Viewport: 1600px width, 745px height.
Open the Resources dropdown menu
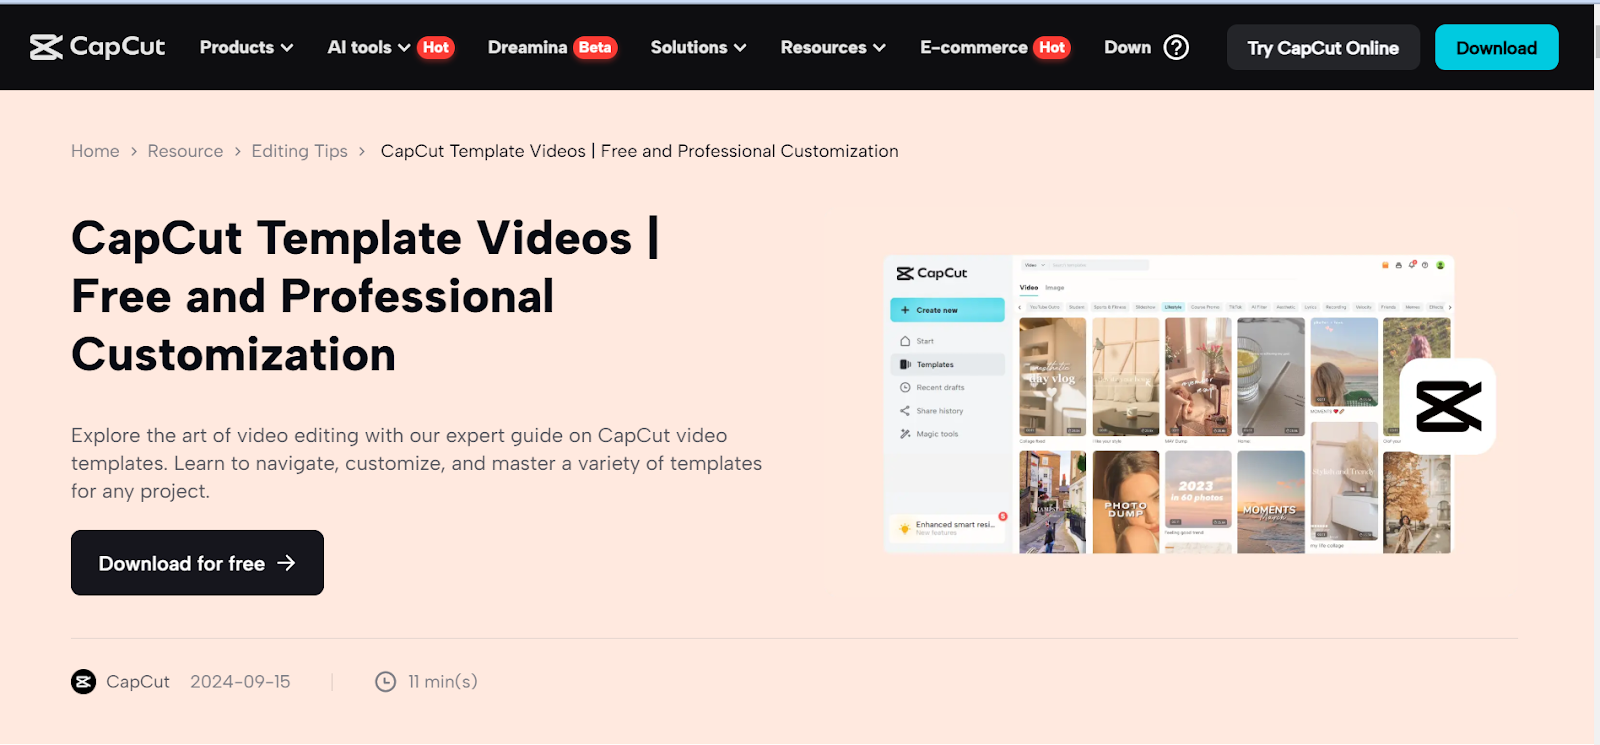833,47
